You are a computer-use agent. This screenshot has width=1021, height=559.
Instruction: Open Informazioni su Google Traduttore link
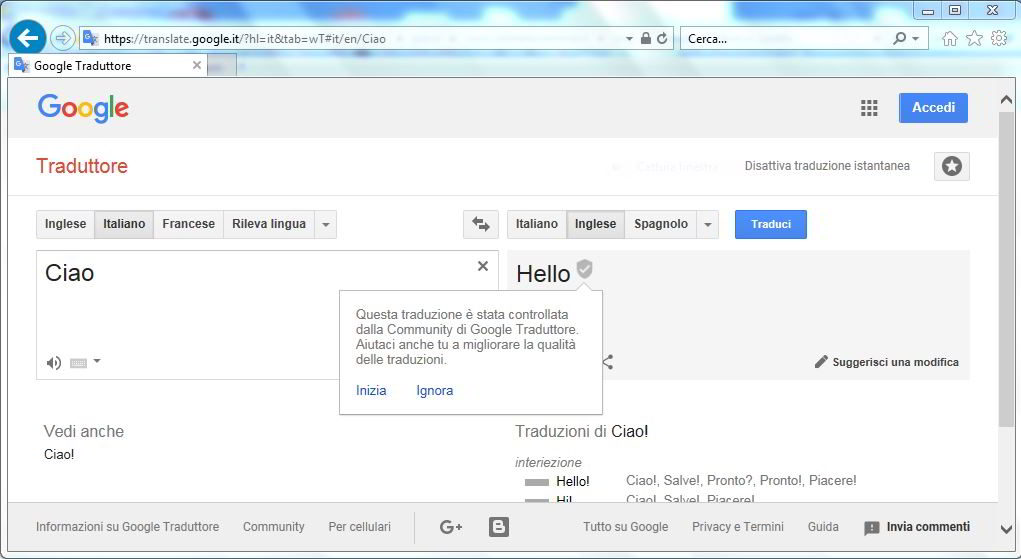coord(128,526)
